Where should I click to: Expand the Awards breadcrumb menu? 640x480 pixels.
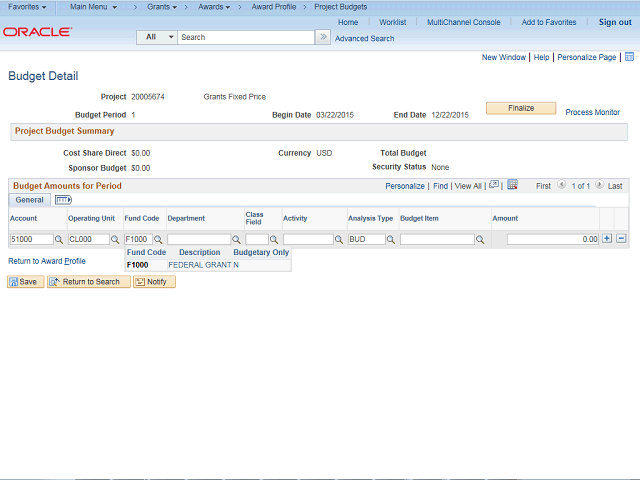pyautogui.click(x=214, y=7)
